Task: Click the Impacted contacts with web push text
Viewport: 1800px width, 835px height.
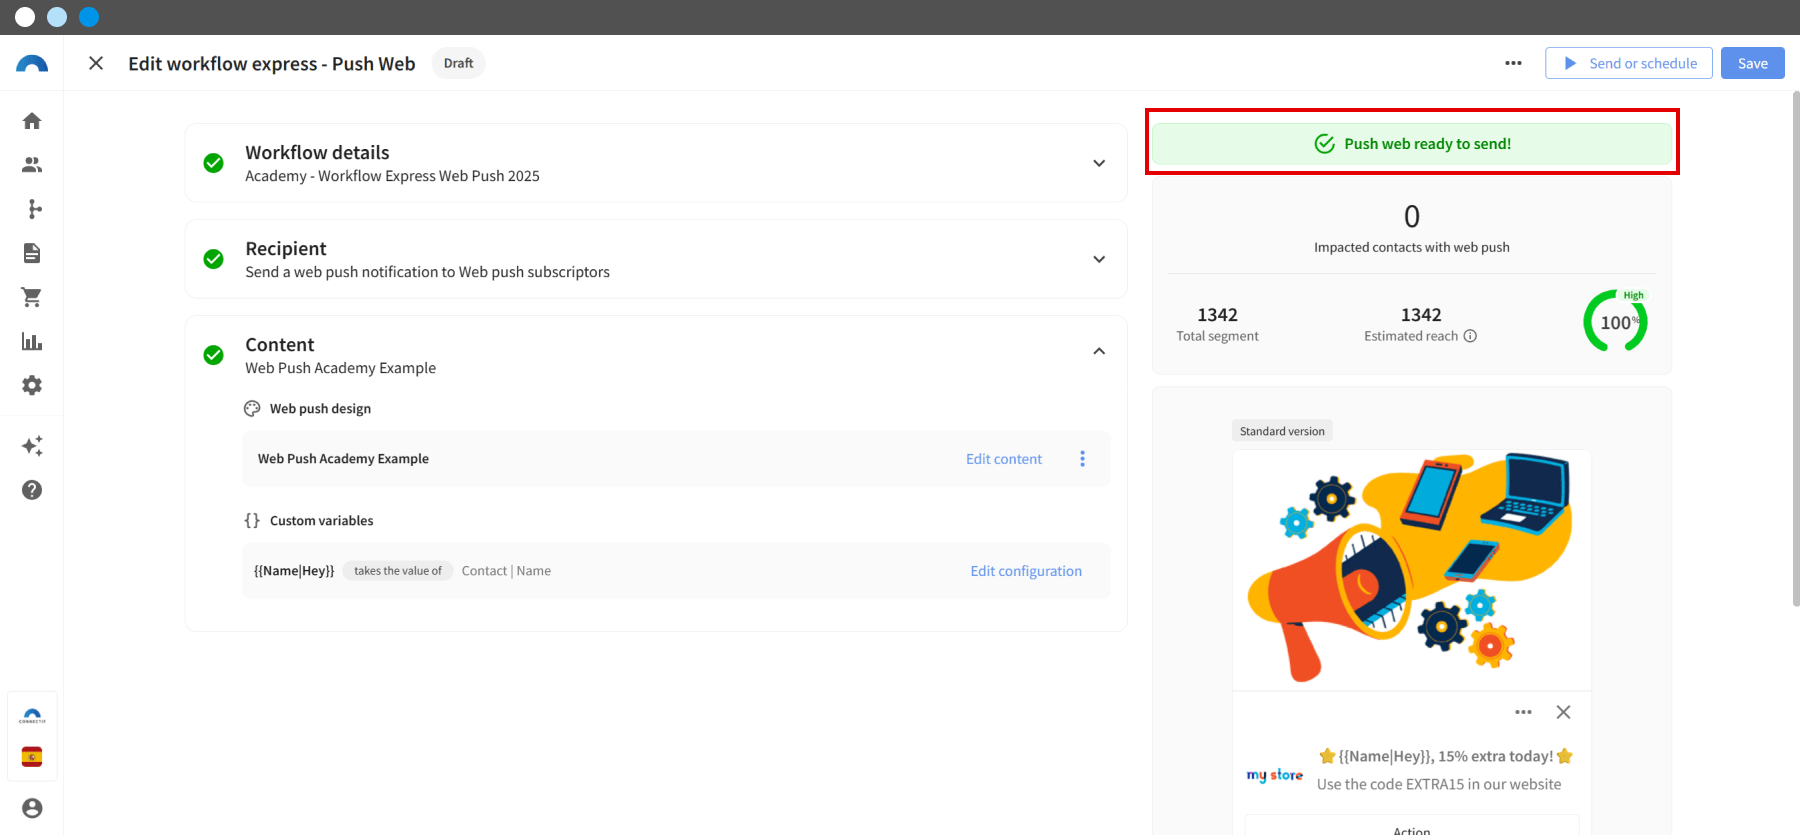Action: [1412, 247]
